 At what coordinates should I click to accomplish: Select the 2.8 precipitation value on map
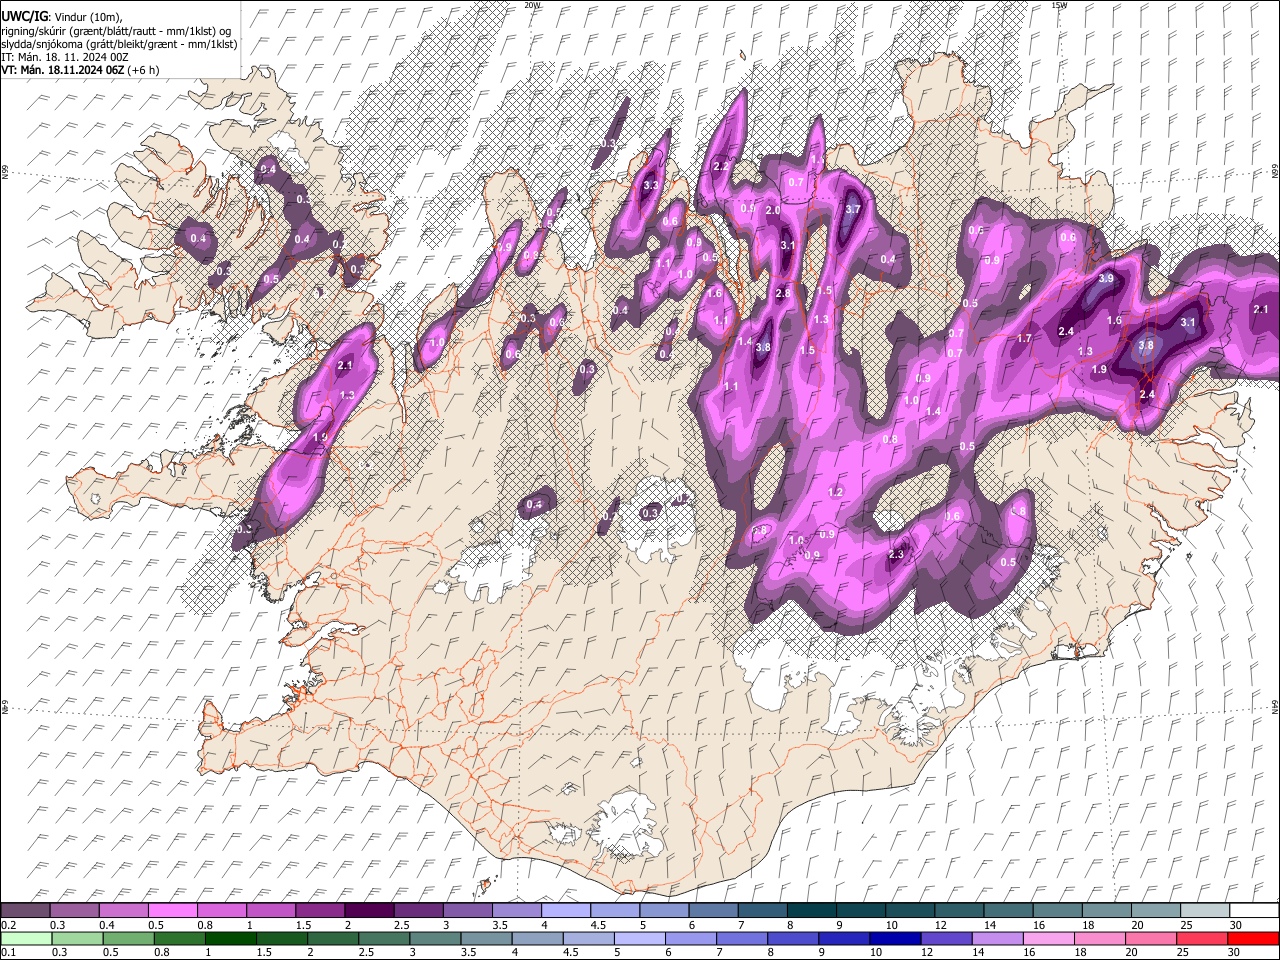[x=783, y=293]
